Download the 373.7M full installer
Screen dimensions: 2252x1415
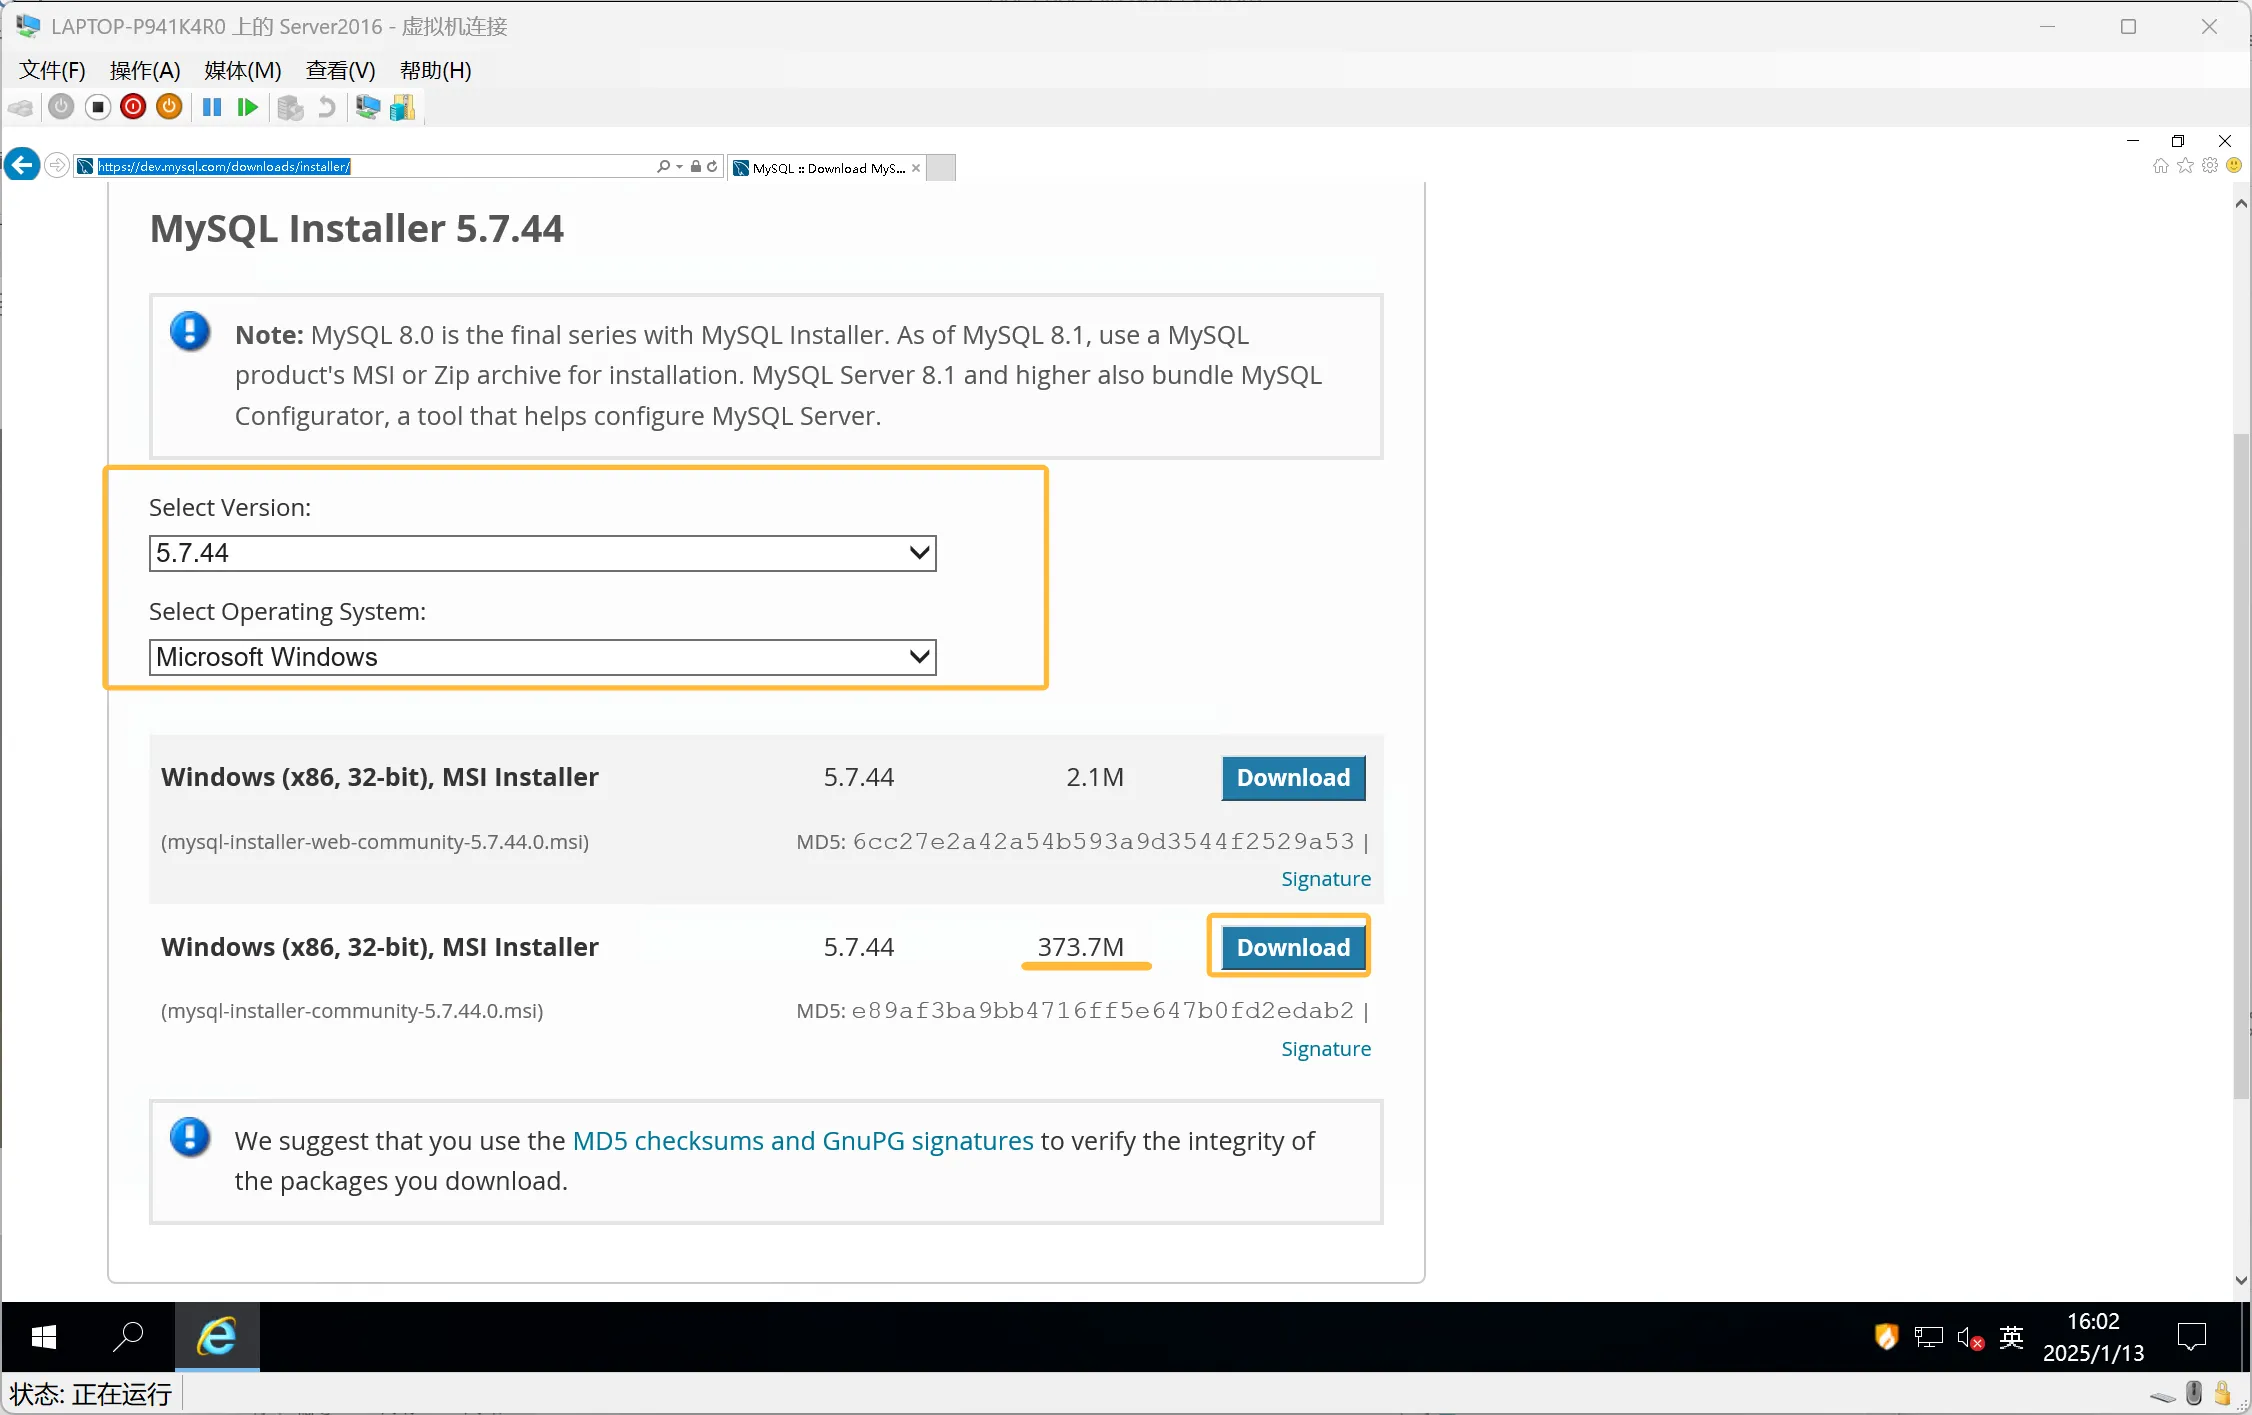point(1293,948)
